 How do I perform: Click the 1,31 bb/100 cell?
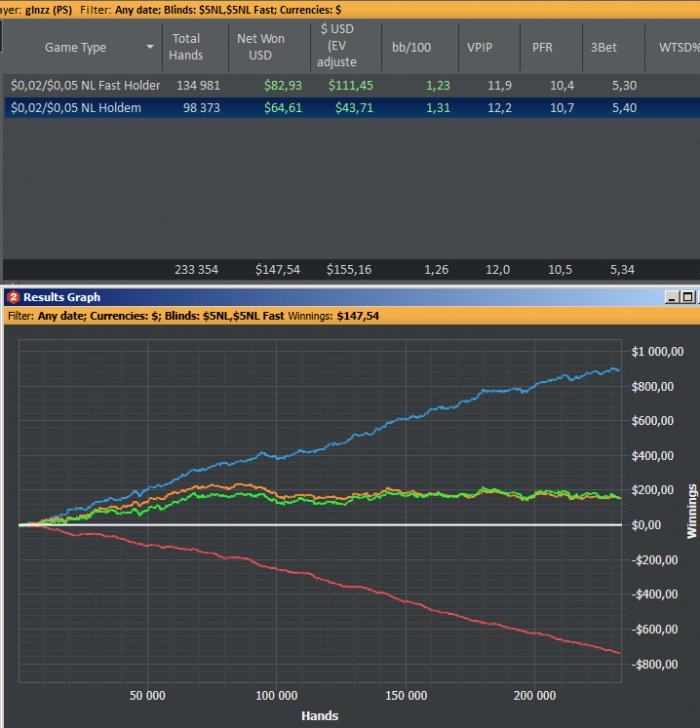[438, 108]
